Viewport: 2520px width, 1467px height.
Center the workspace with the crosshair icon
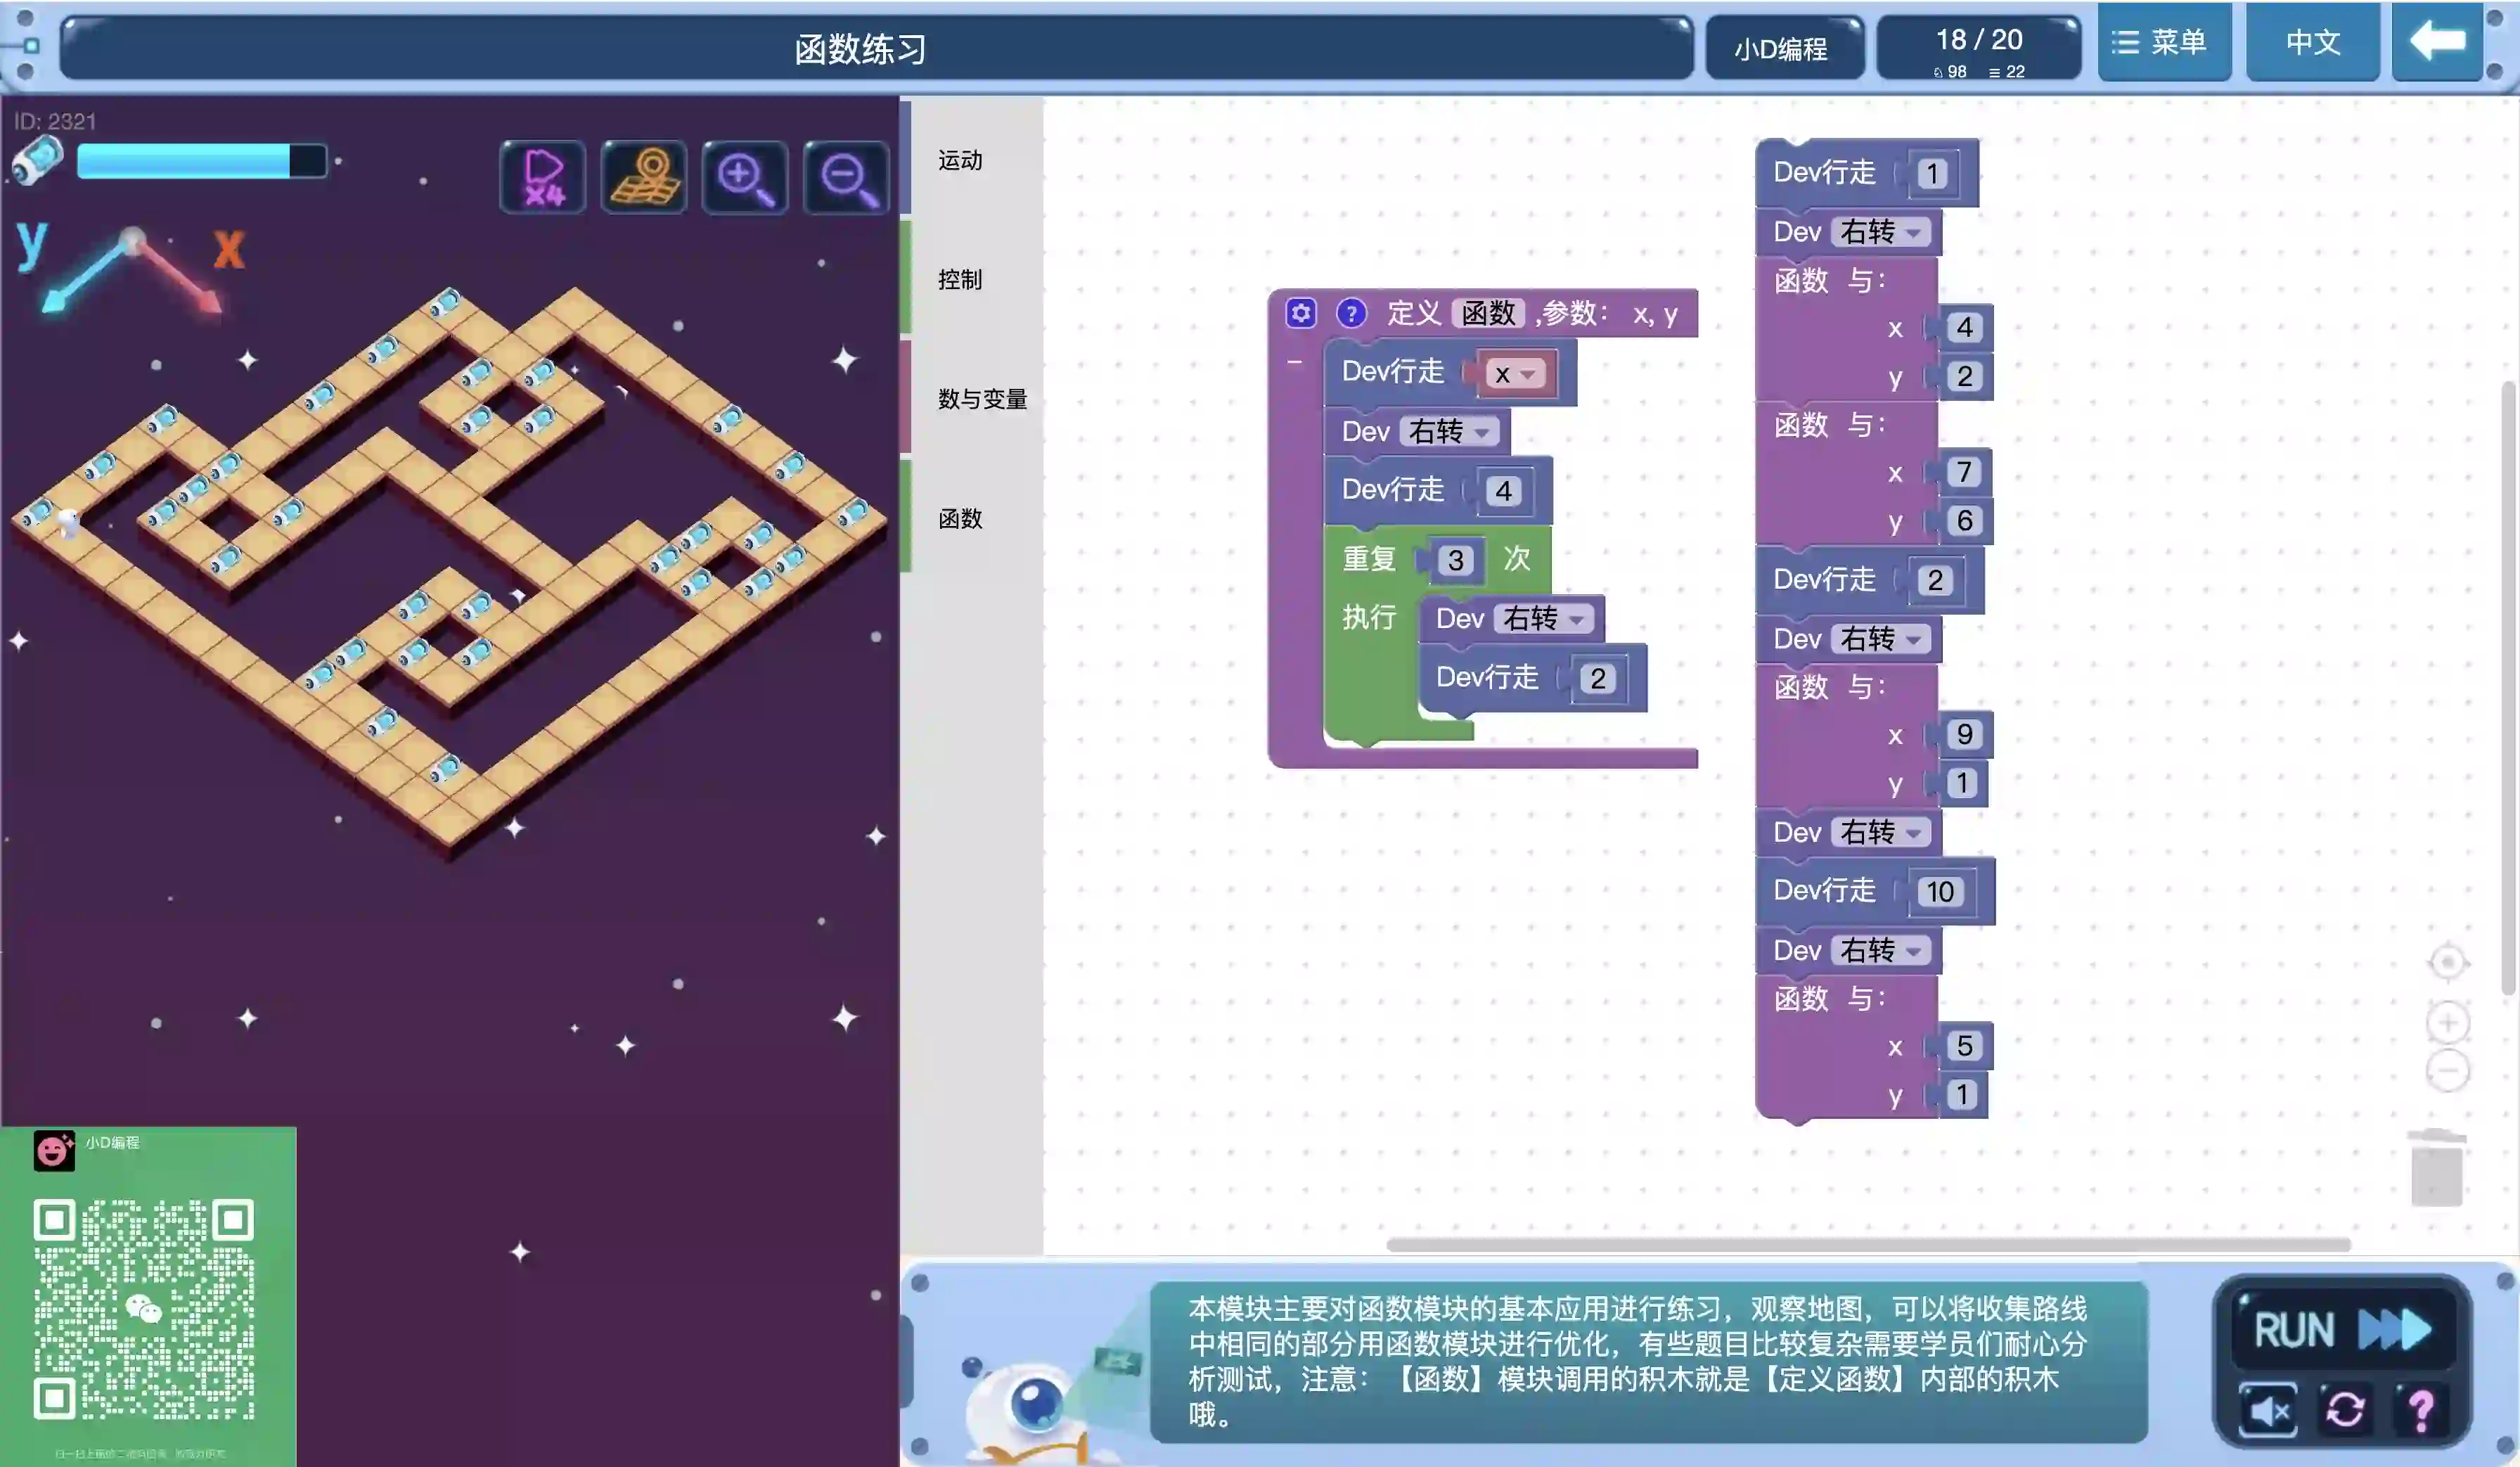2447,963
